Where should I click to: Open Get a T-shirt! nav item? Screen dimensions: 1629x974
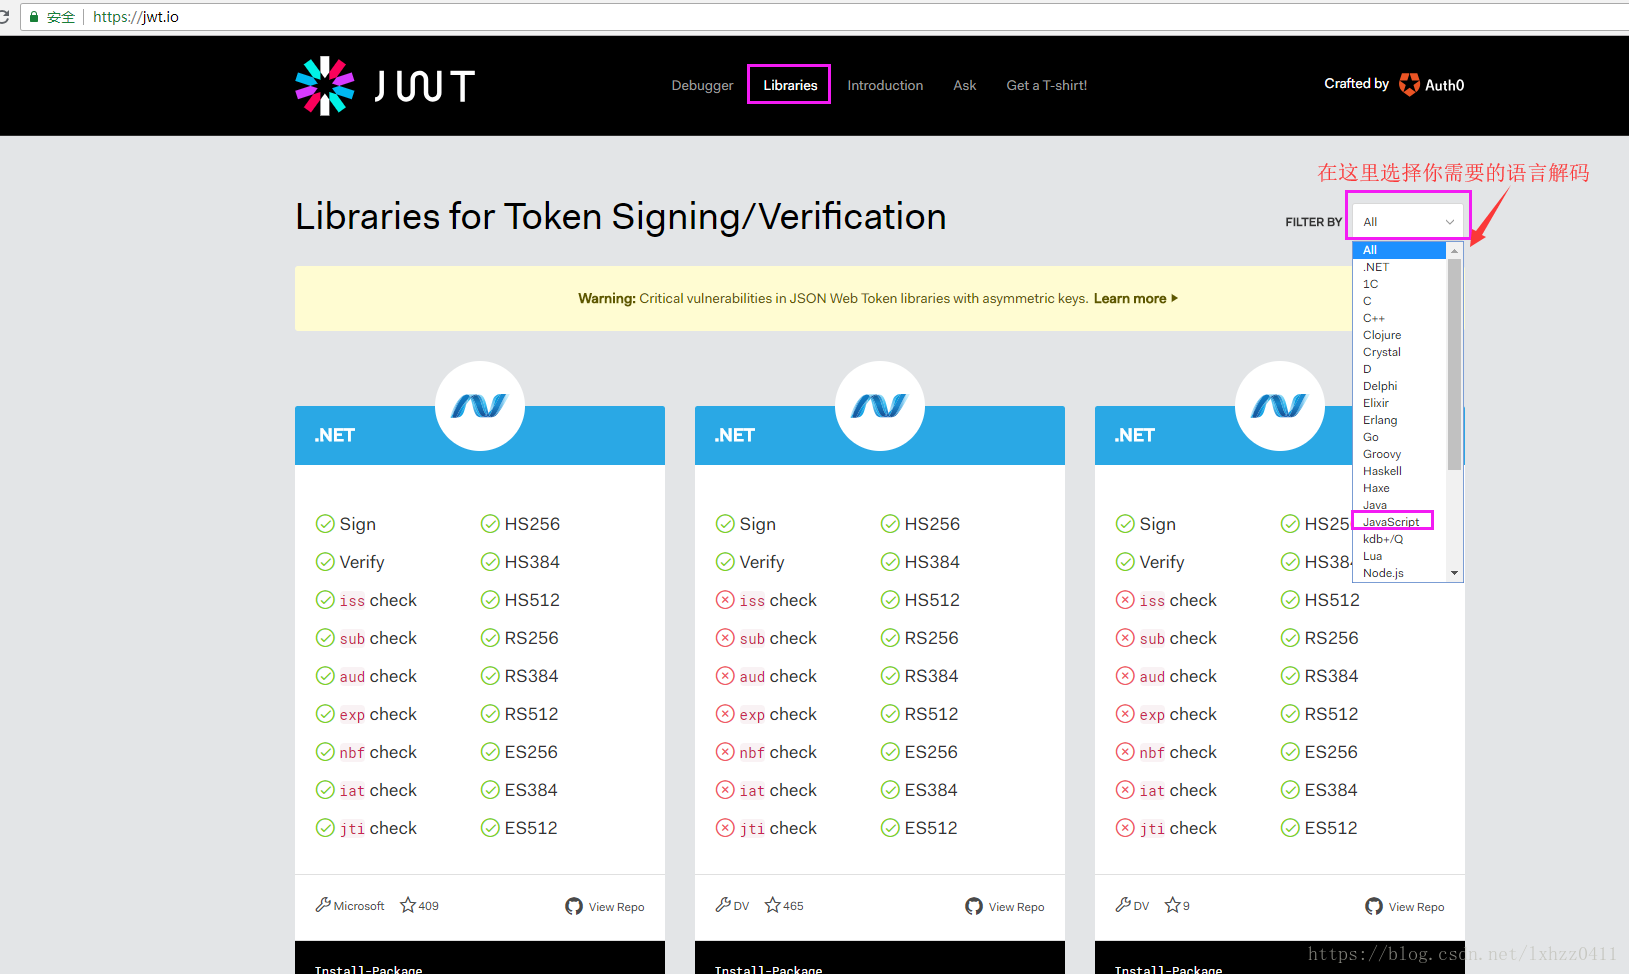(x=1046, y=86)
